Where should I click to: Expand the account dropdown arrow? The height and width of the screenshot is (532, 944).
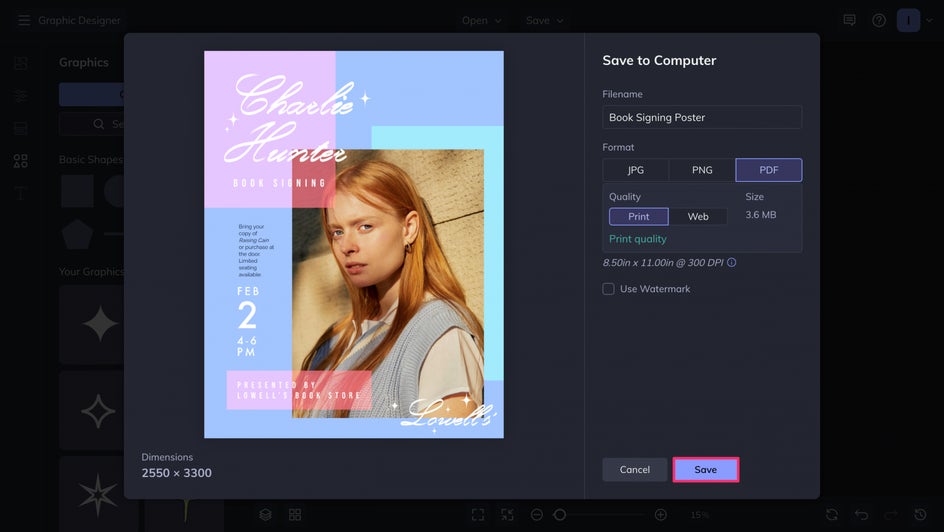pos(930,20)
